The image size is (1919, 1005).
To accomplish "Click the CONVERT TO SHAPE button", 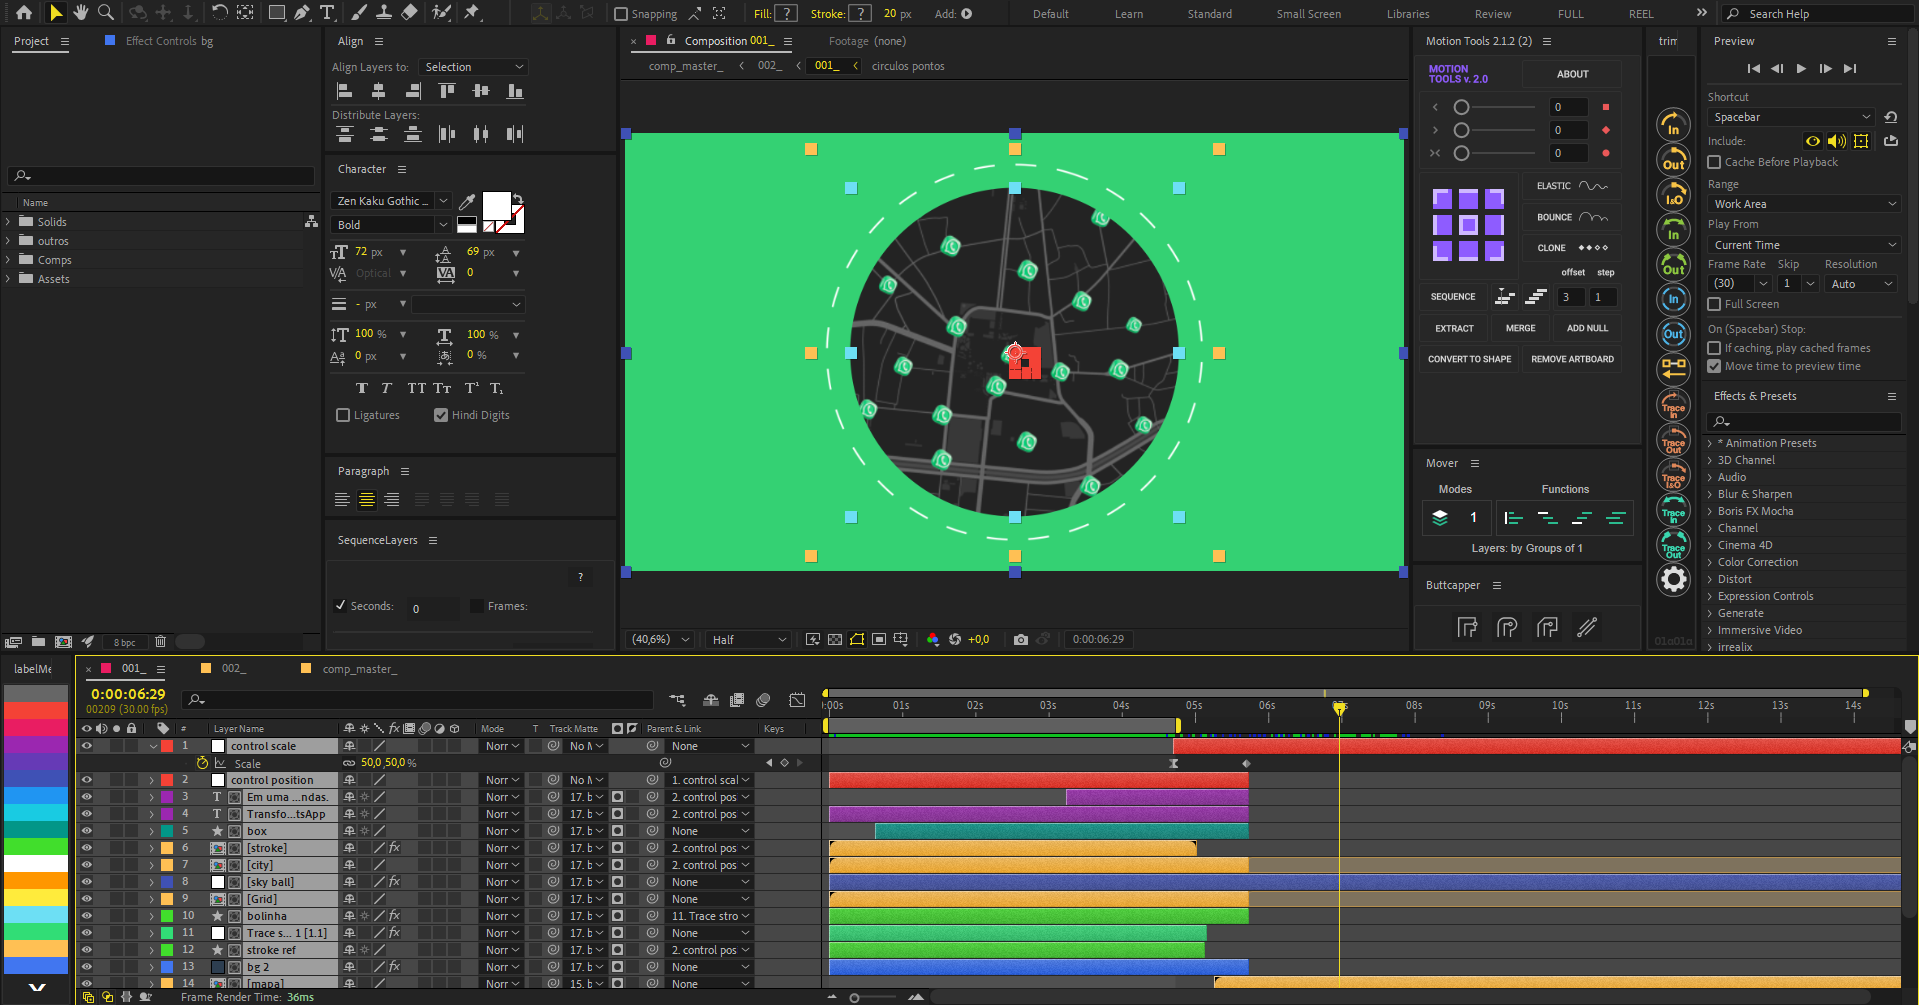I will tap(1469, 359).
